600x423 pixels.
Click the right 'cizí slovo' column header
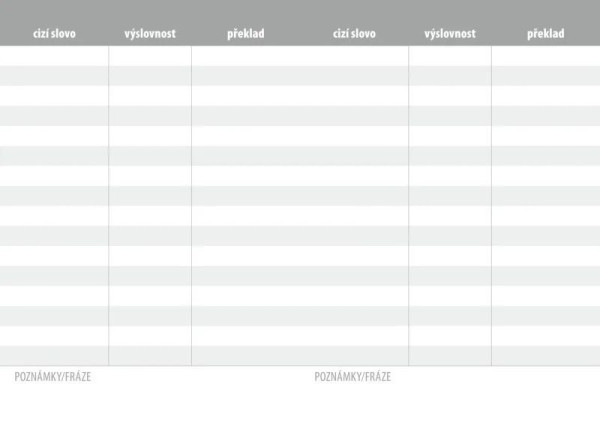[x=354, y=34]
